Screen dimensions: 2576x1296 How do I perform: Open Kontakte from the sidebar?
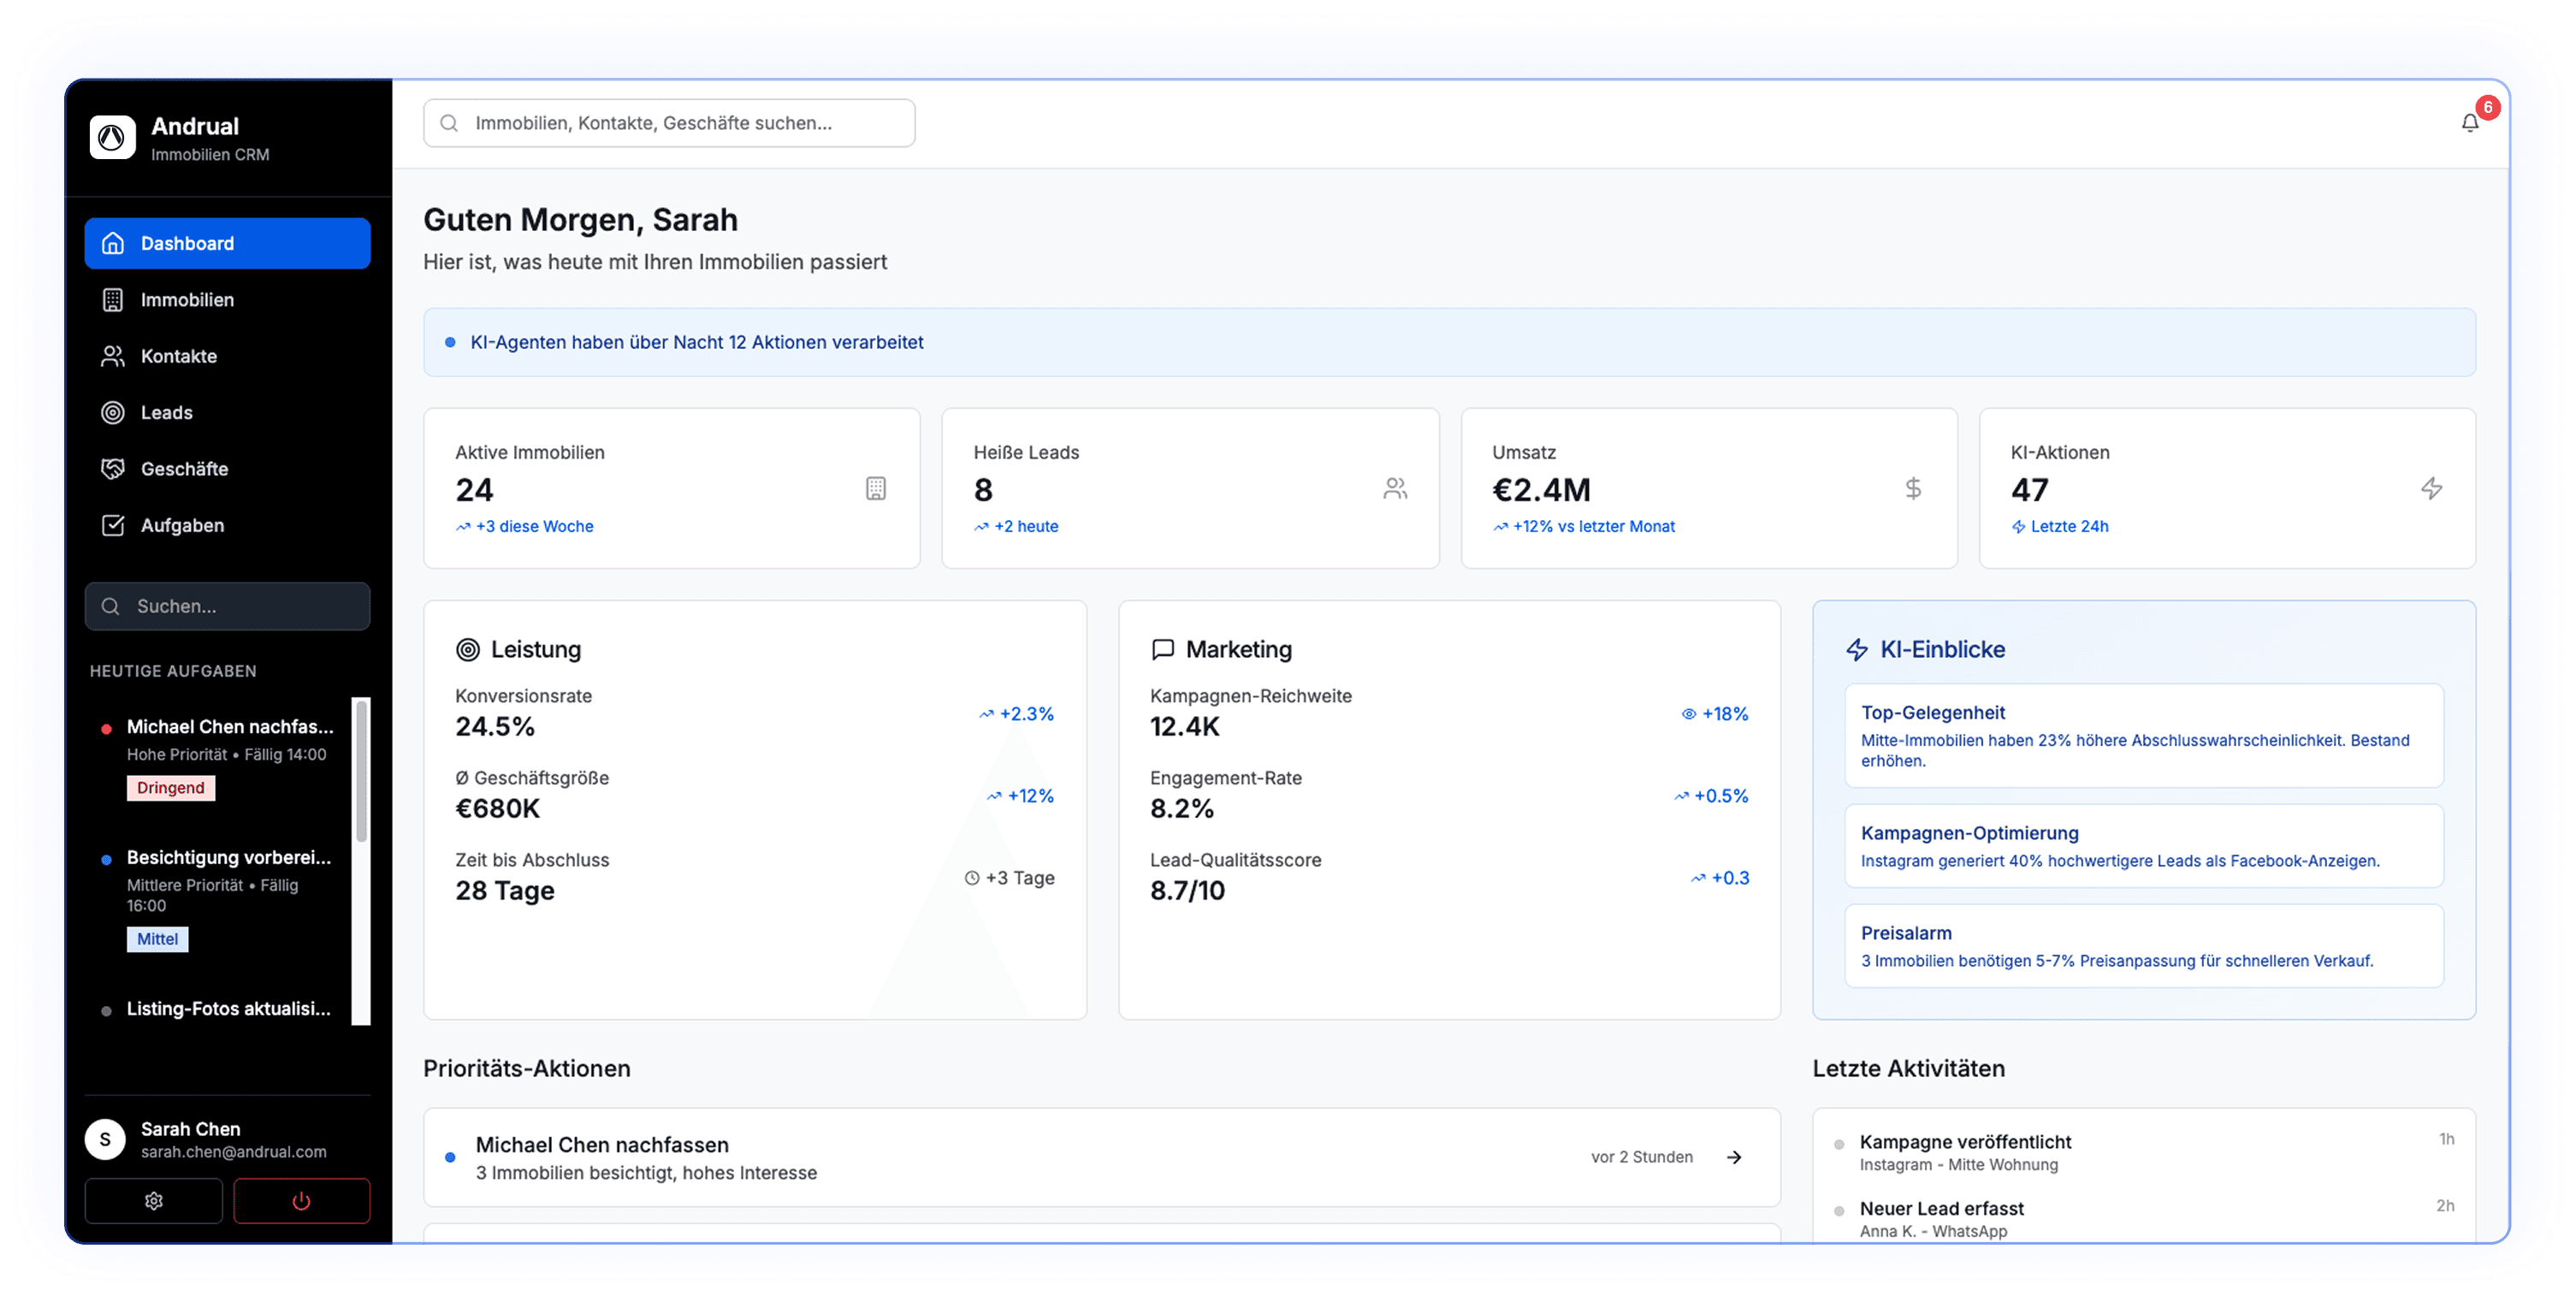[x=179, y=356]
